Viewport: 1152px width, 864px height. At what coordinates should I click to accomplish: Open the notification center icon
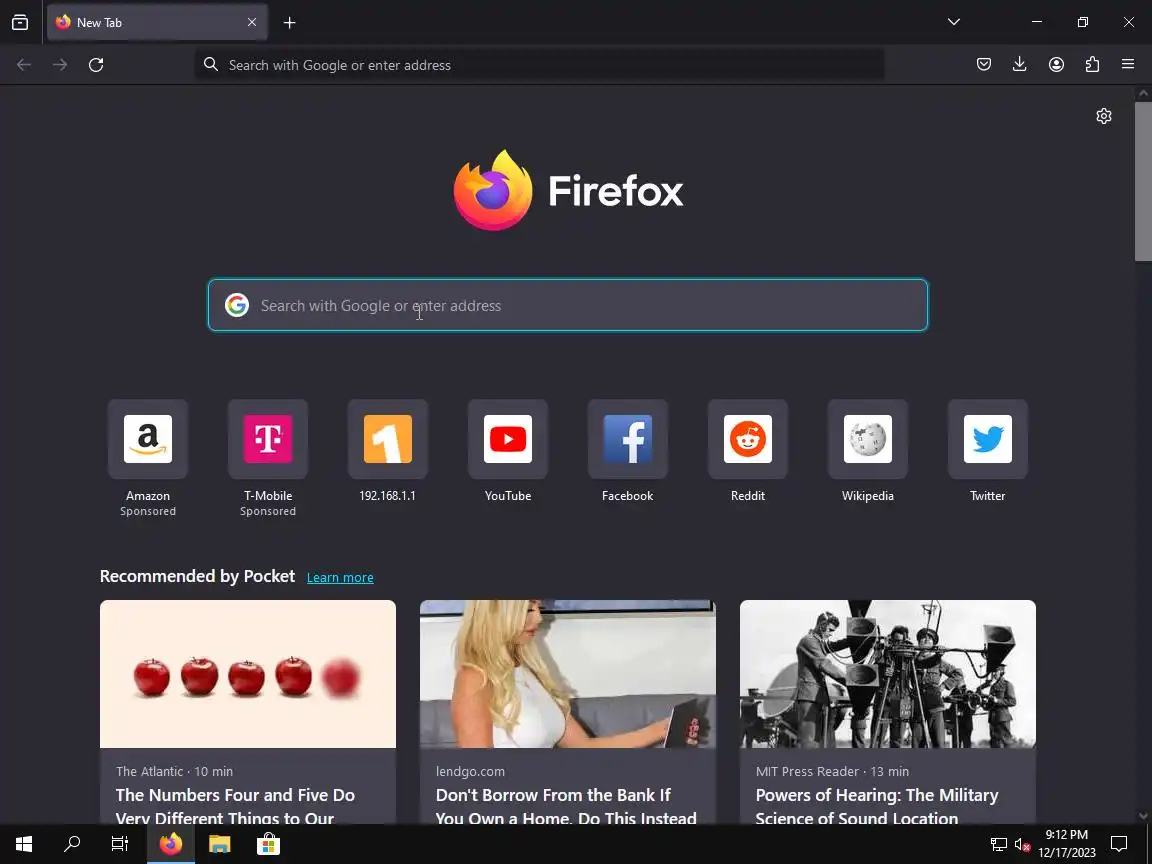1119,844
